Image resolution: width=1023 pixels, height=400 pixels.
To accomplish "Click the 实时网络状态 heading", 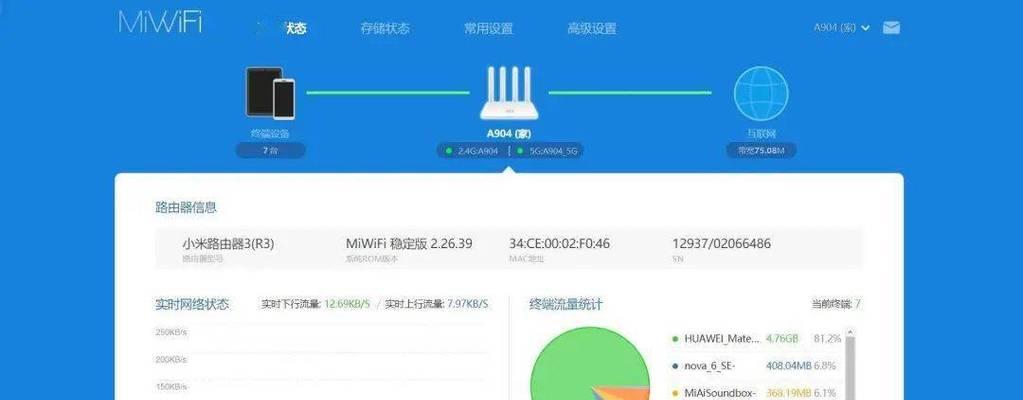I will [192, 304].
